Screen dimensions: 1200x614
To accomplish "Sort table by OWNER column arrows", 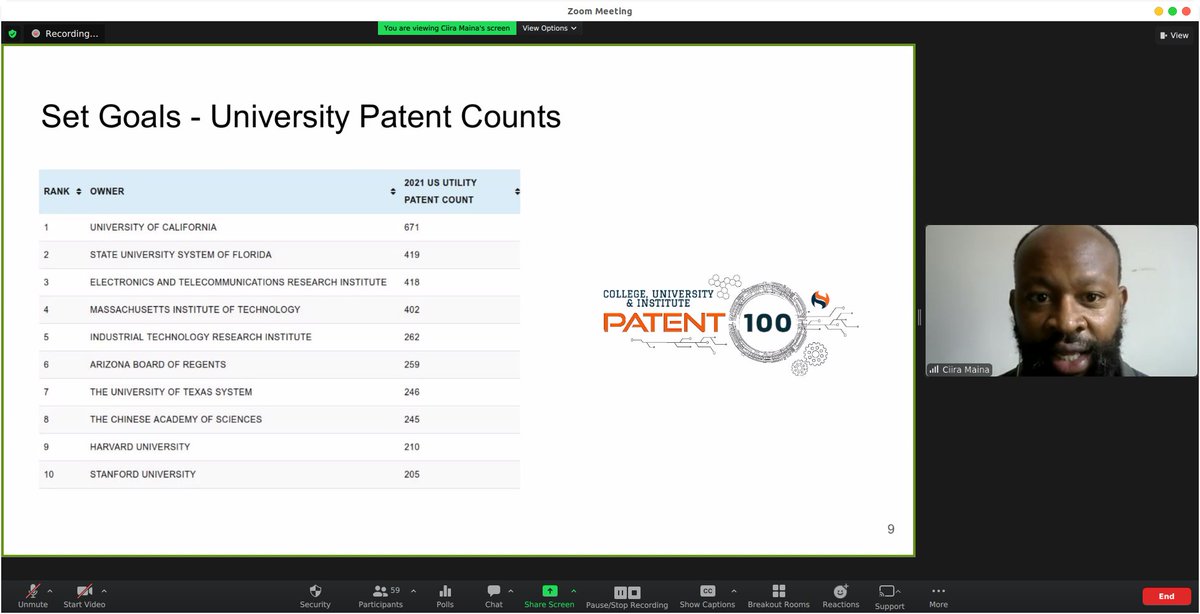I will [x=392, y=191].
